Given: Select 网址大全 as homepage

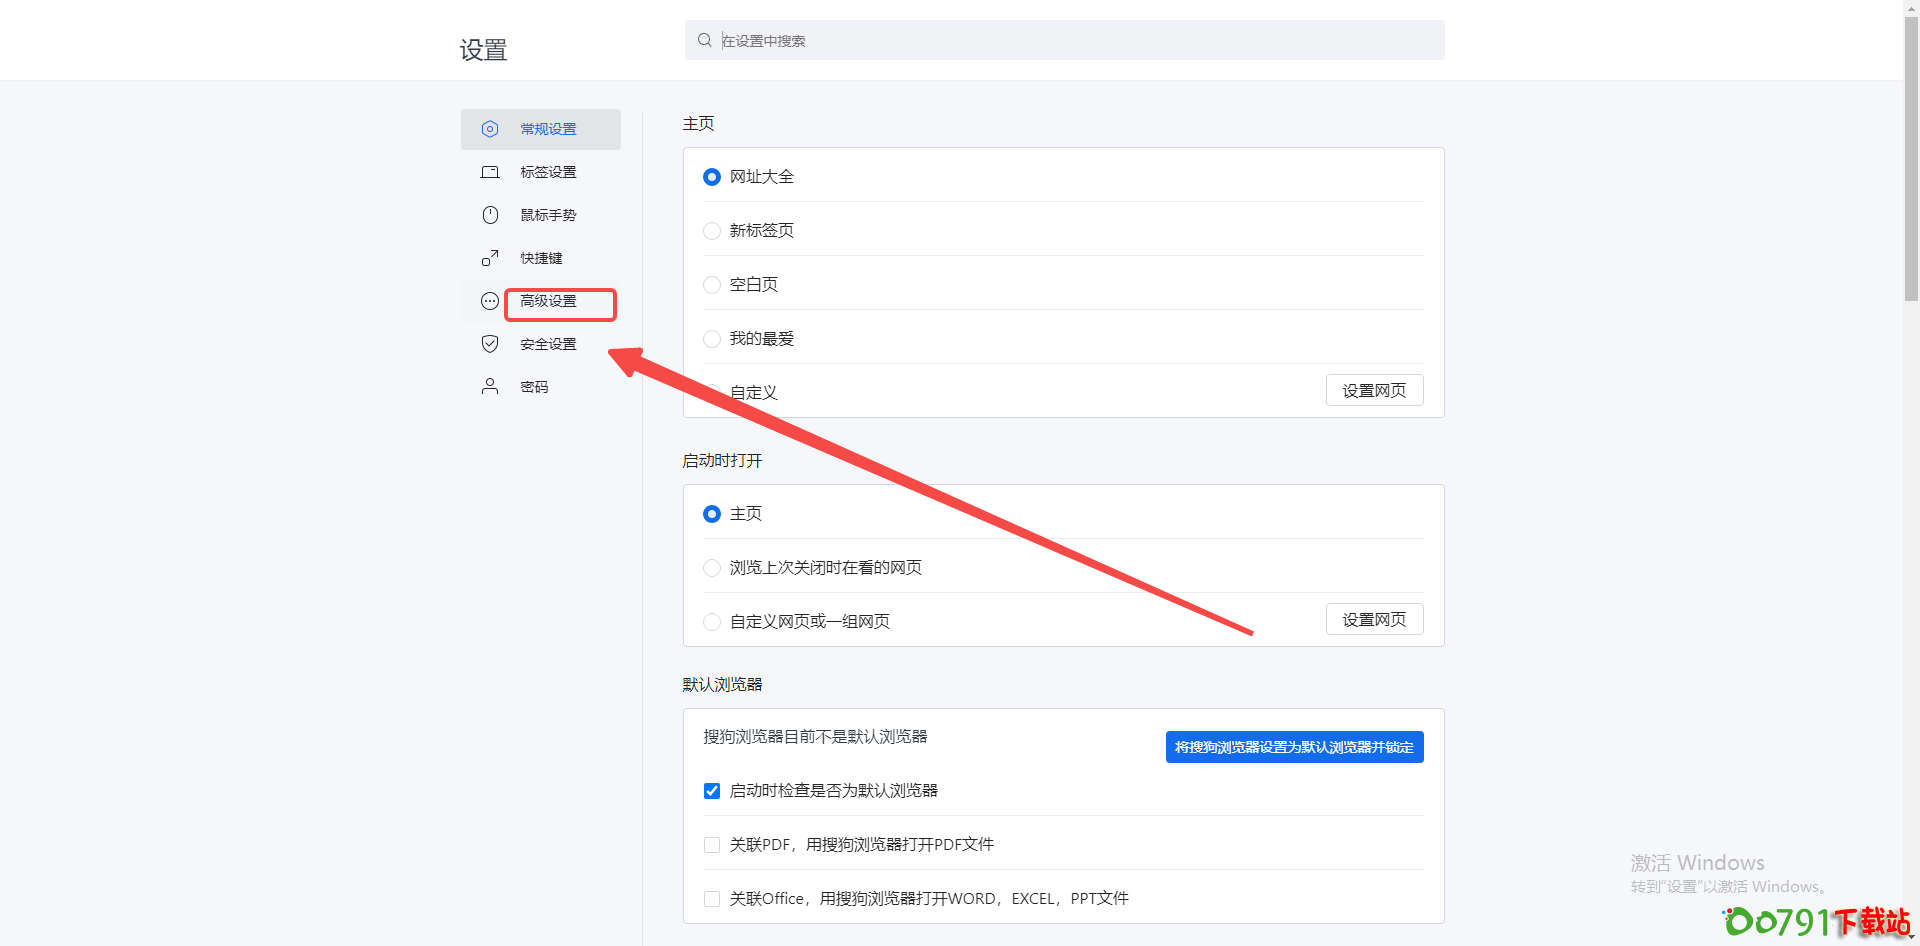Looking at the screenshot, I should tap(712, 177).
